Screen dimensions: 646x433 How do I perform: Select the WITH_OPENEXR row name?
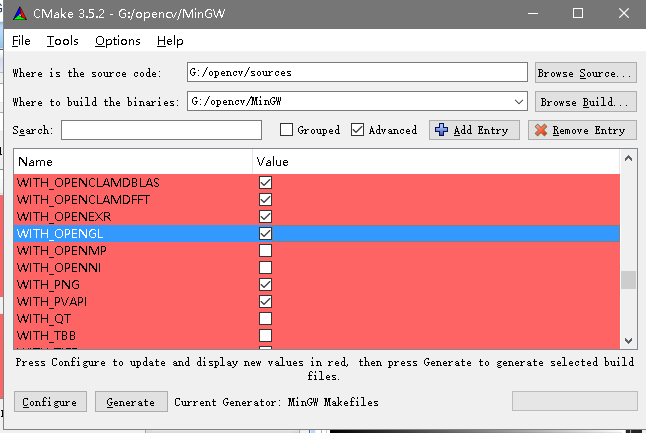[64, 217]
